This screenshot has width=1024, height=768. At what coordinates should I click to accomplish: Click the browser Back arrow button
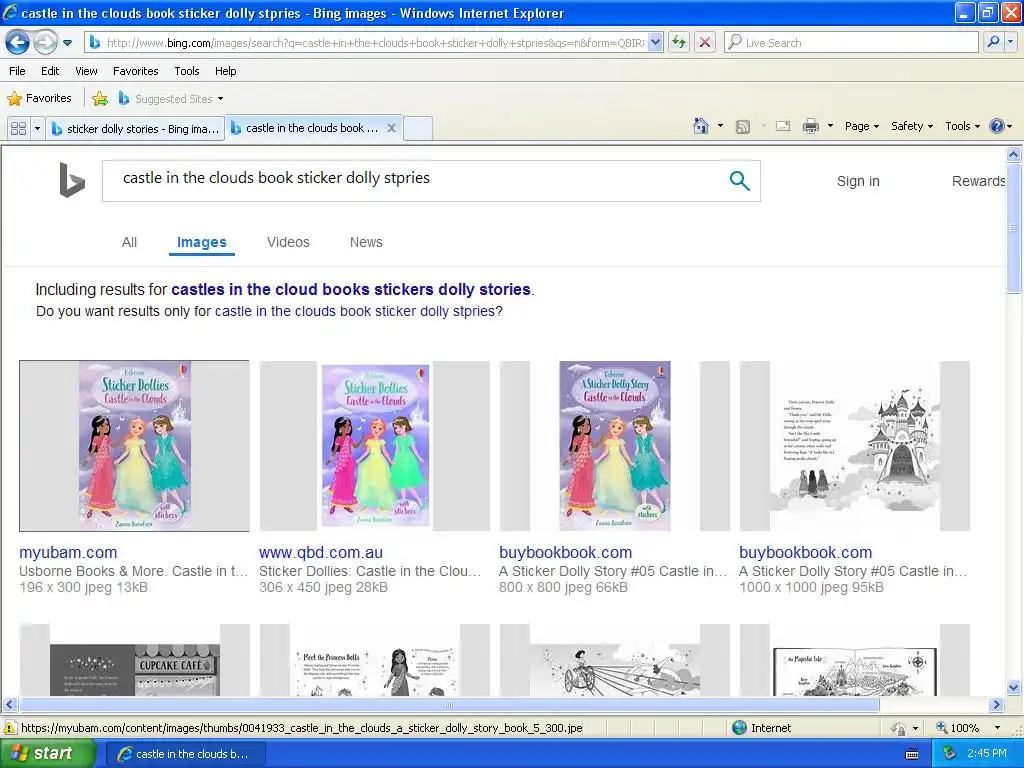click(x=18, y=43)
